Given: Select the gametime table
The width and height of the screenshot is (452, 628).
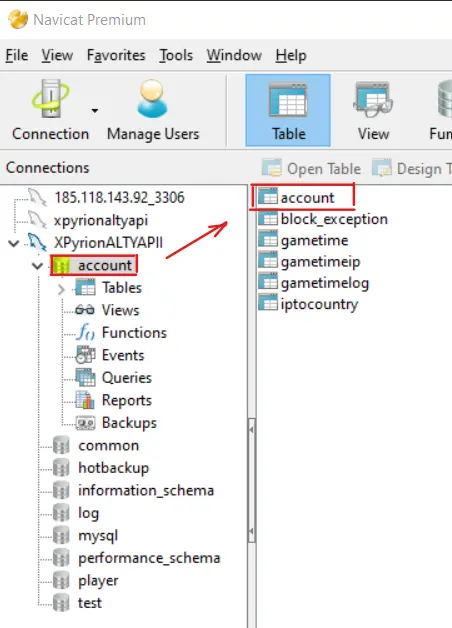Looking at the screenshot, I should pyautogui.click(x=314, y=240).
